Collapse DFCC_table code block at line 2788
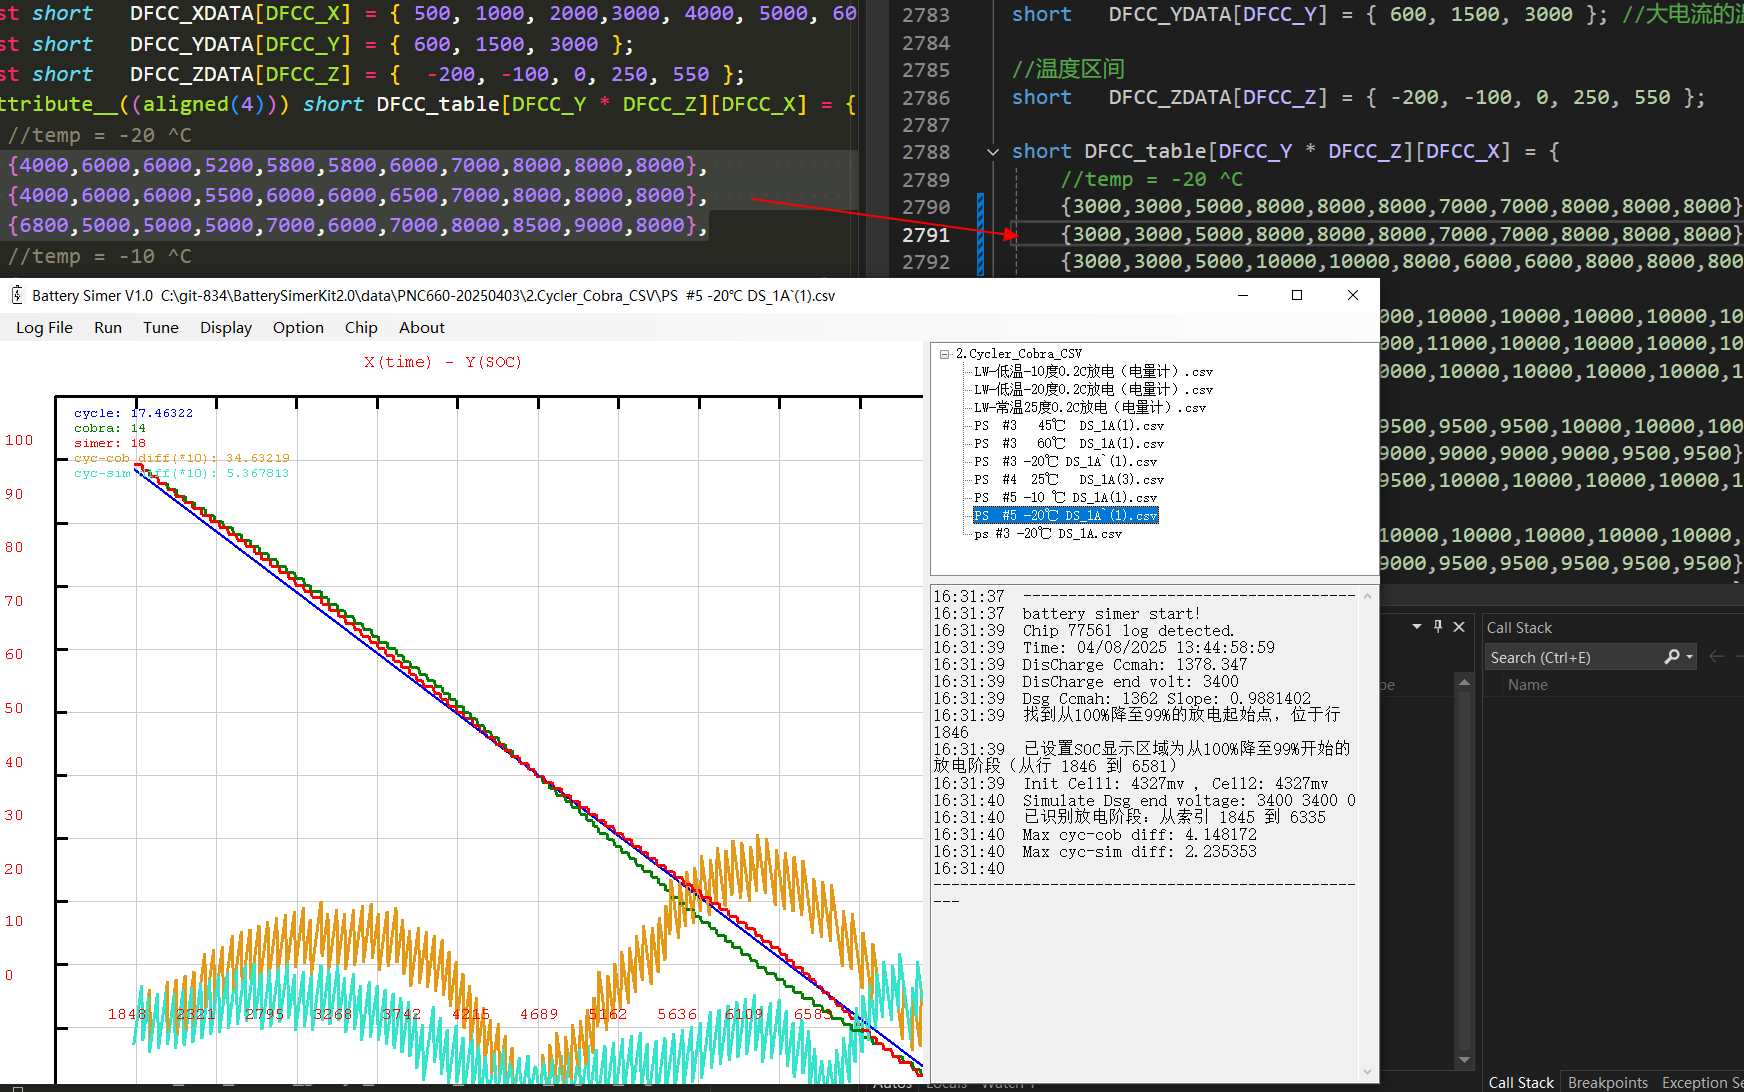Screen dimensions: 1744x1092 point(993,152)
